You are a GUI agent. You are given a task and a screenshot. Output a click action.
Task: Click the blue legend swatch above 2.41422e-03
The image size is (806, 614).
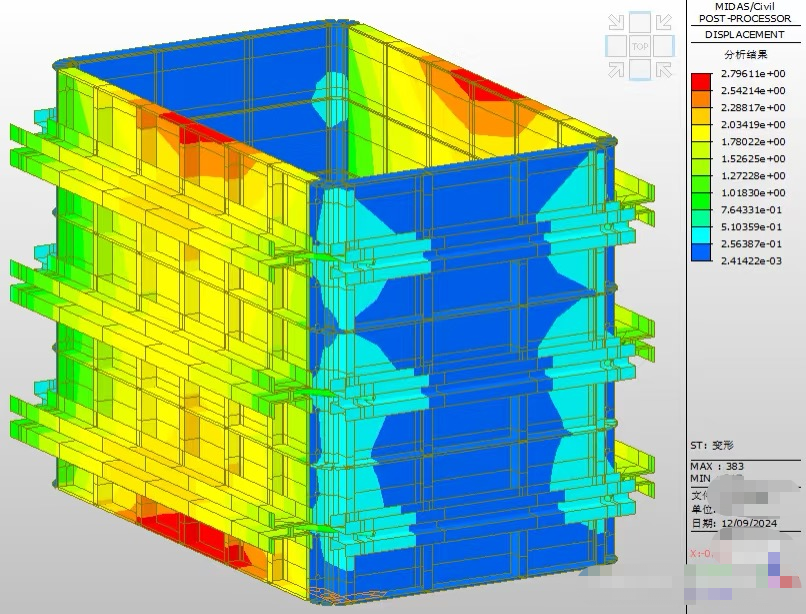[x=701, y=252]
